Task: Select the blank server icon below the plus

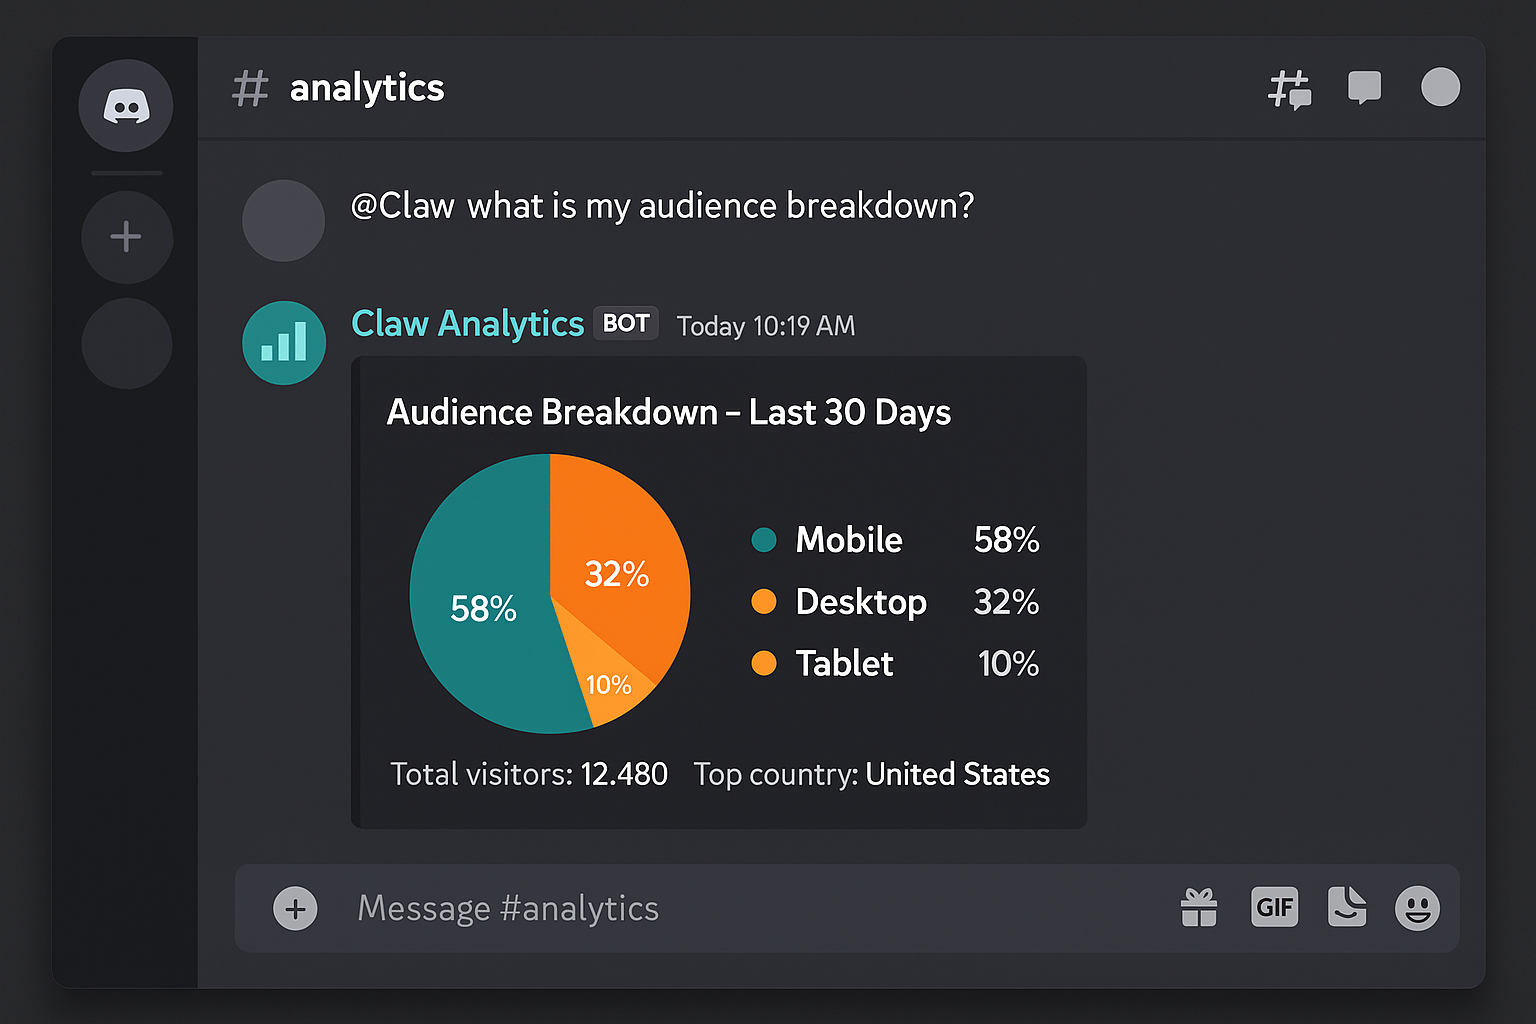Action: coord(126,343)
